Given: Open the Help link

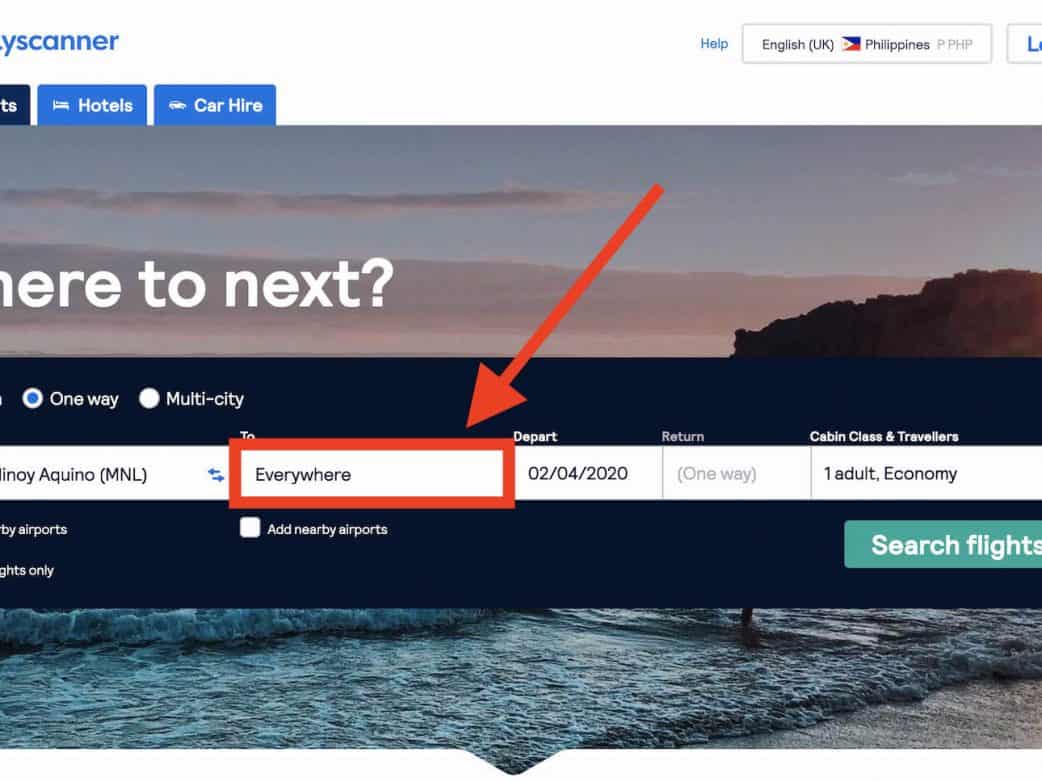Looking at the screenshot, I should tap(714, 44).
